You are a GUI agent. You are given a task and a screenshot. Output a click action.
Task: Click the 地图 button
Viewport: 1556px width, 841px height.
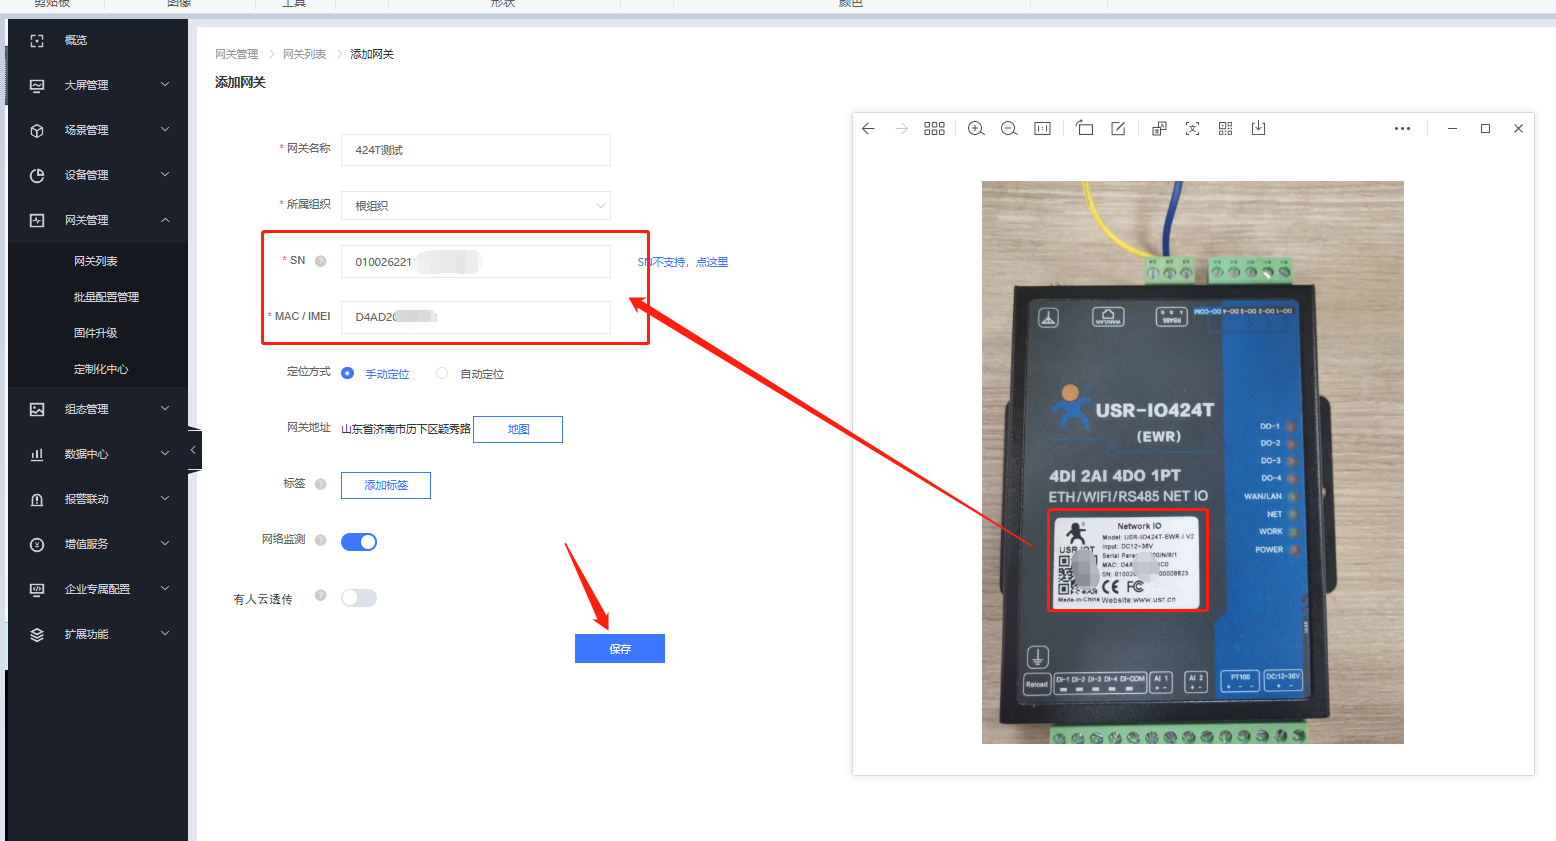pos(518,429)
